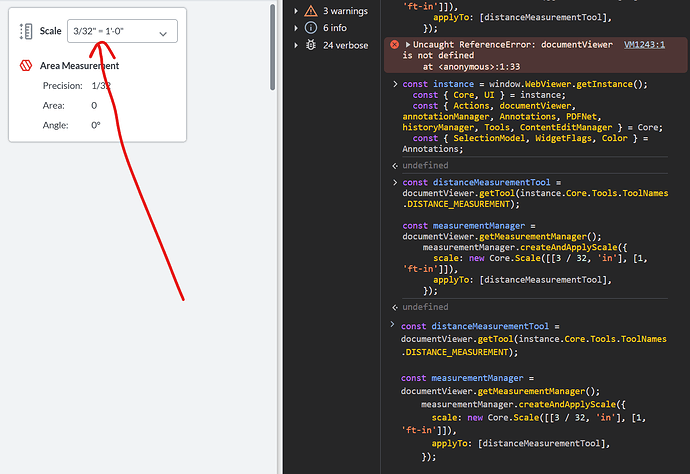Expand the 24 verbose message group
The image size is (690, 474).
(296, 45)
